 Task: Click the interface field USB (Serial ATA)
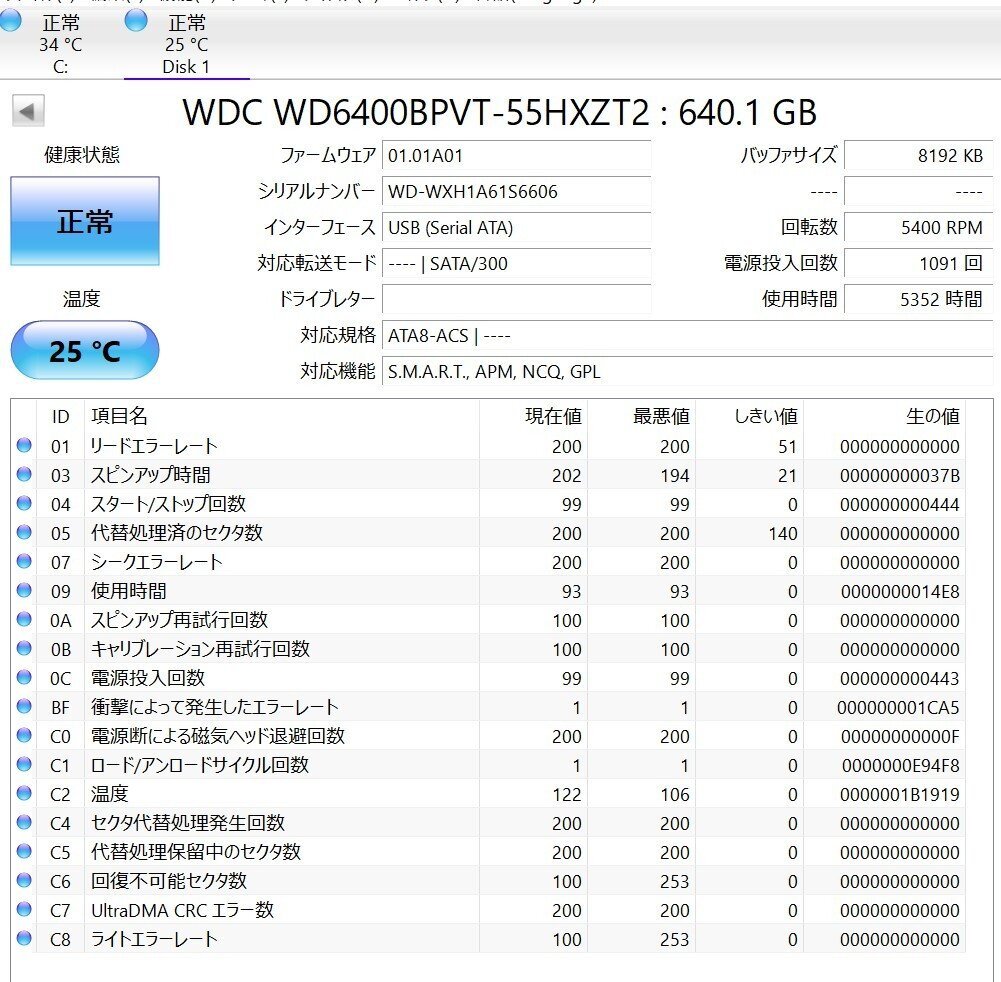click(516, 227)
